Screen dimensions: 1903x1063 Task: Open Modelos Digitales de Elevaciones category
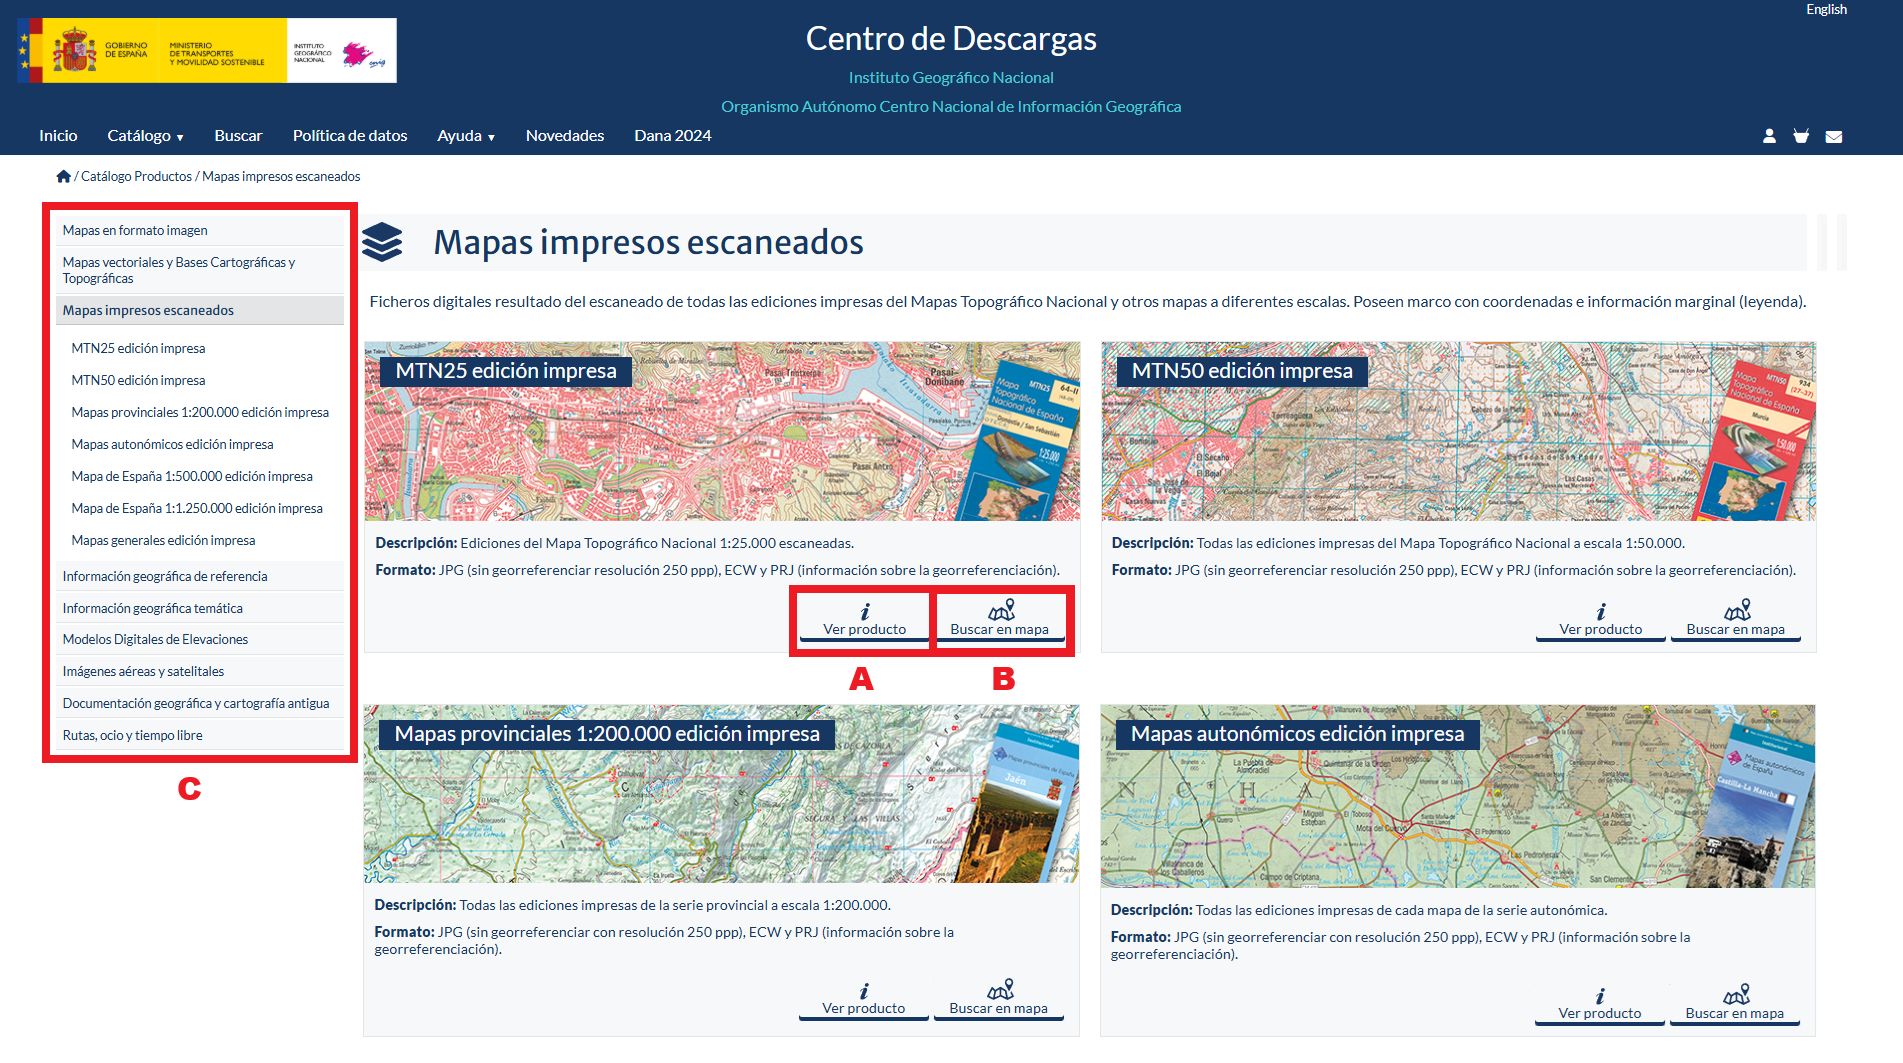[155, 639]
